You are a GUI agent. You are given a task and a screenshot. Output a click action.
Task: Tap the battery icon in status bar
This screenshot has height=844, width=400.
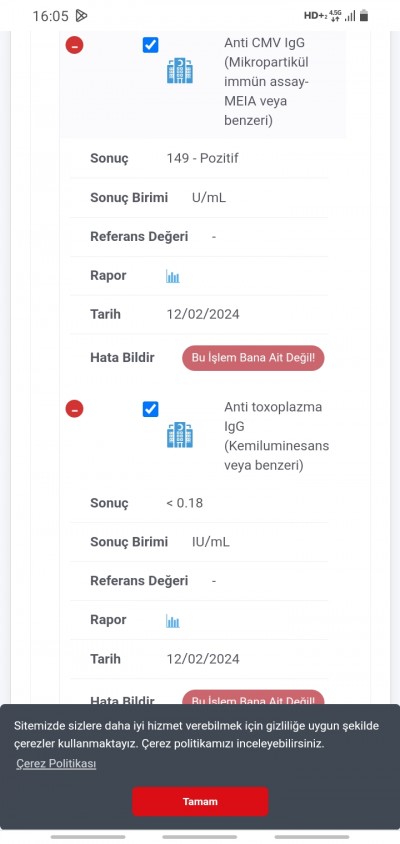(x=364, y=16)
